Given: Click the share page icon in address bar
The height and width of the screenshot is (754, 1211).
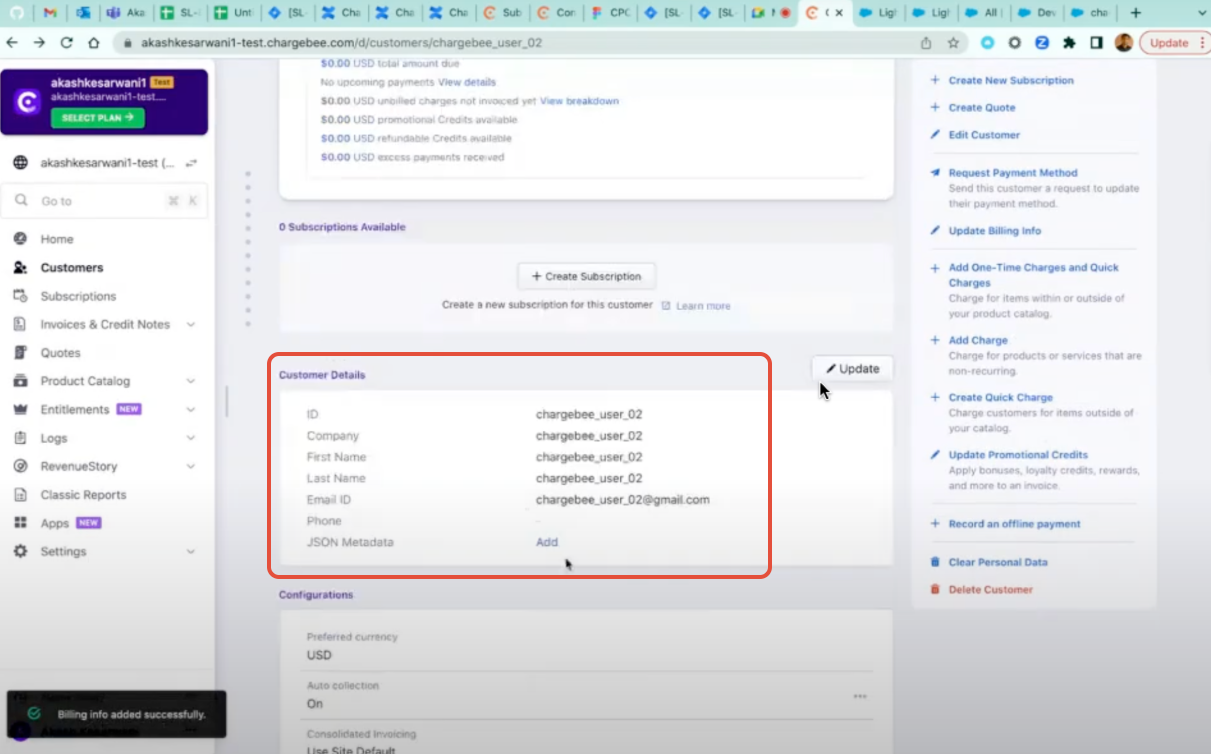Looking at the screenshot, I should click(926, 43).
